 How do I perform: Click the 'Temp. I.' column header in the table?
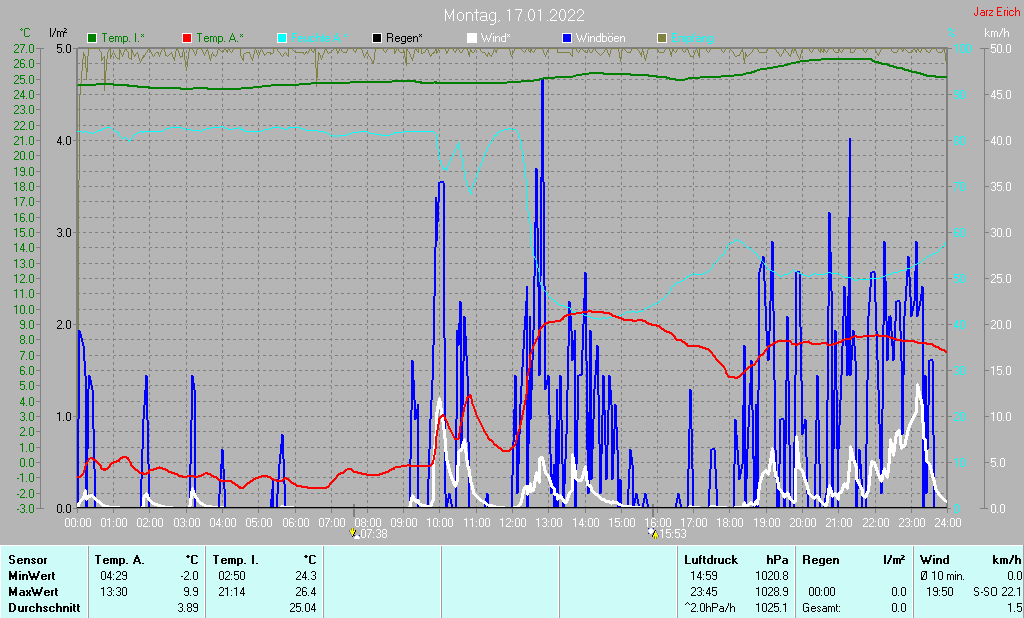pos(236,560)
